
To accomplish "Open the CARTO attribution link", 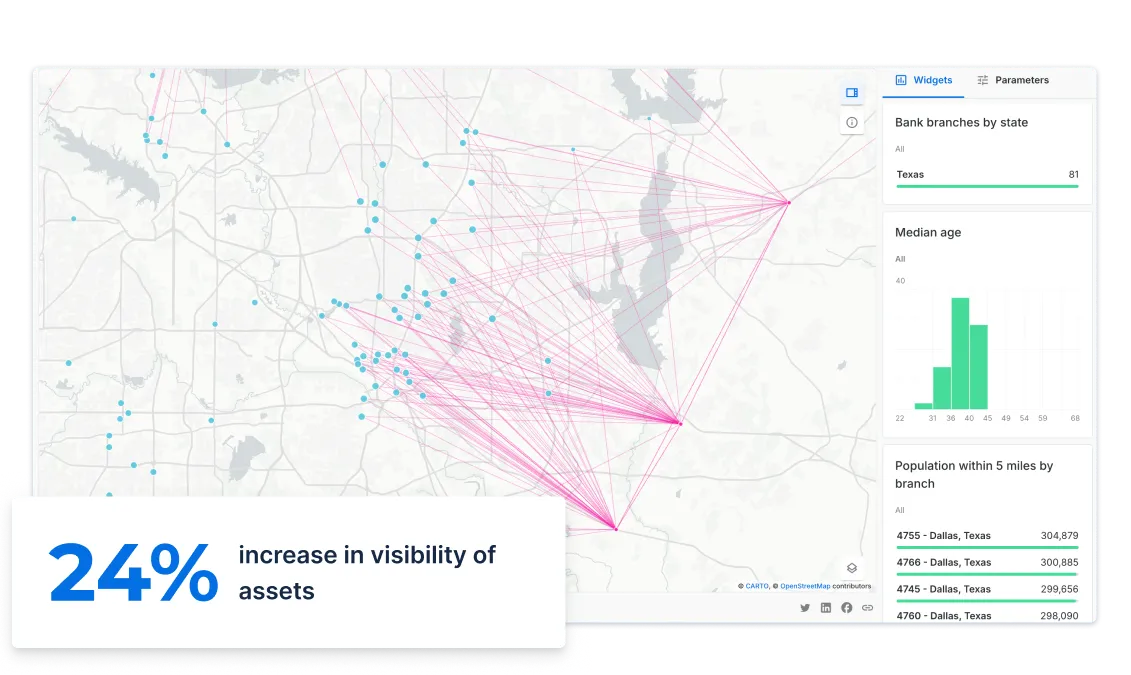I will point(757,586).
